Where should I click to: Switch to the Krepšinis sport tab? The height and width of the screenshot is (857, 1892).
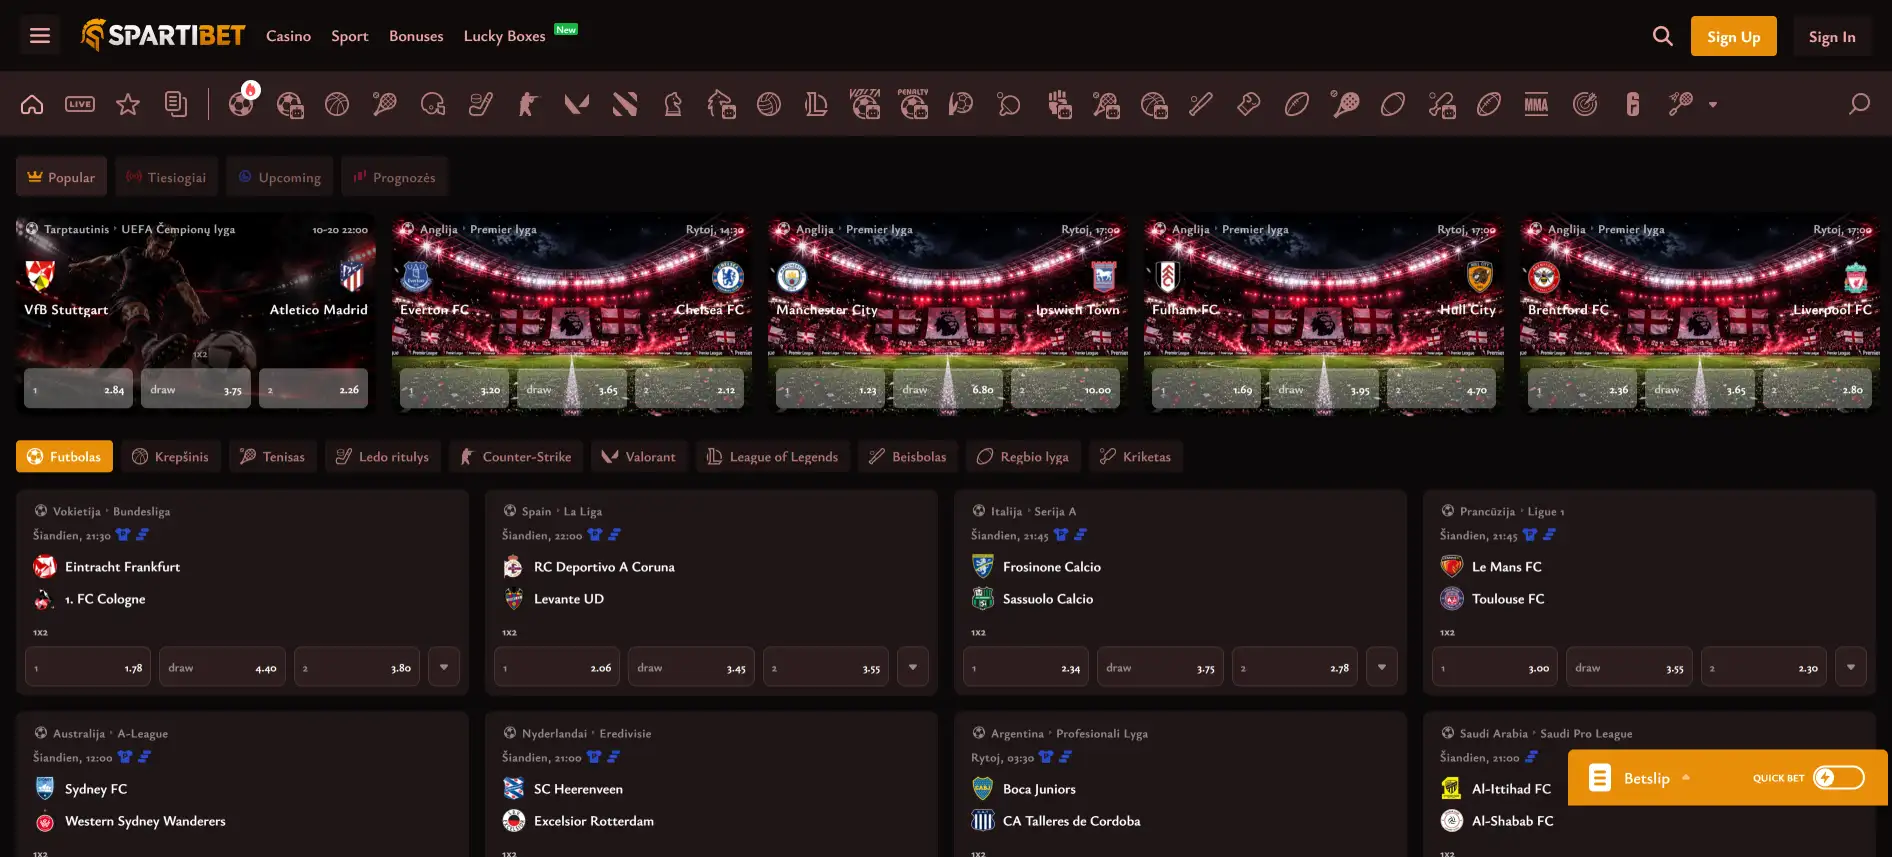[171, 456]
